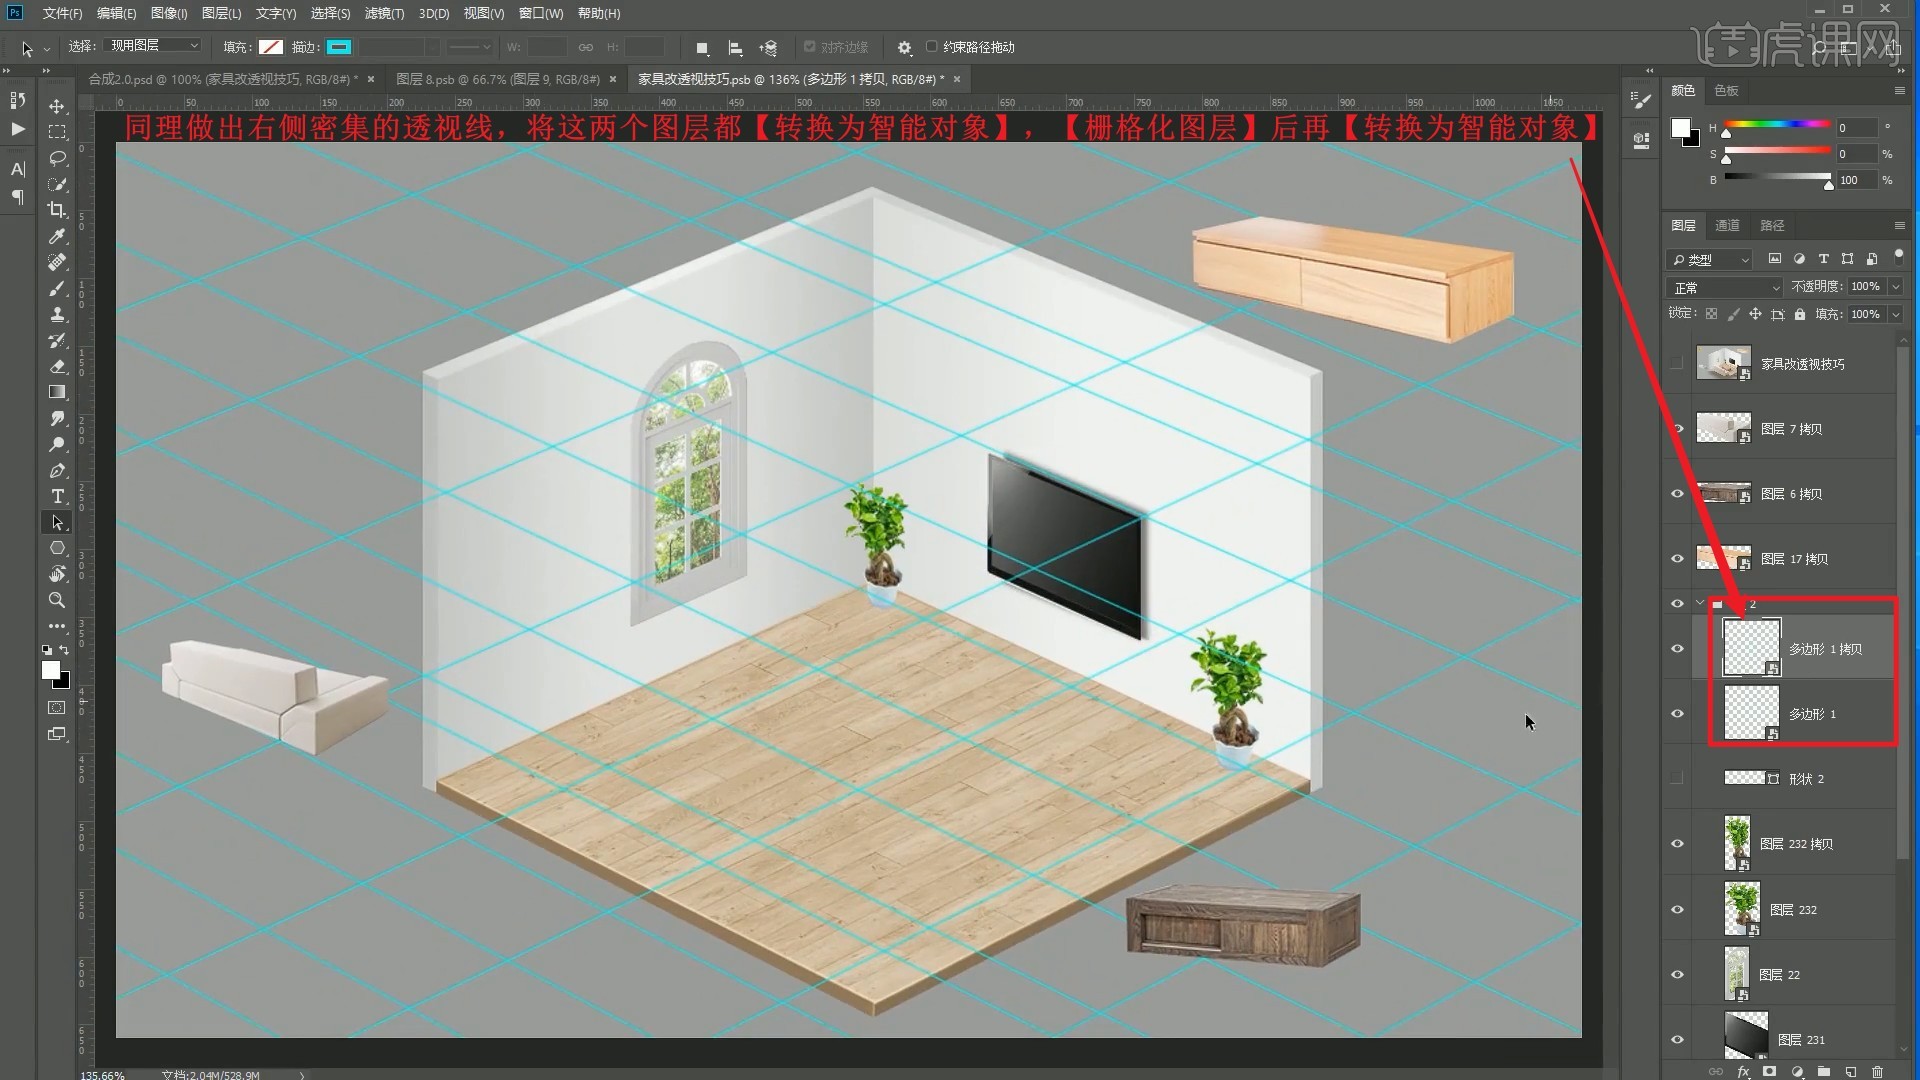This screenshot has height=1080, width=1920.
Task: Open path alignment options icon
Action: pyautogui.click(x=735, y=48)
